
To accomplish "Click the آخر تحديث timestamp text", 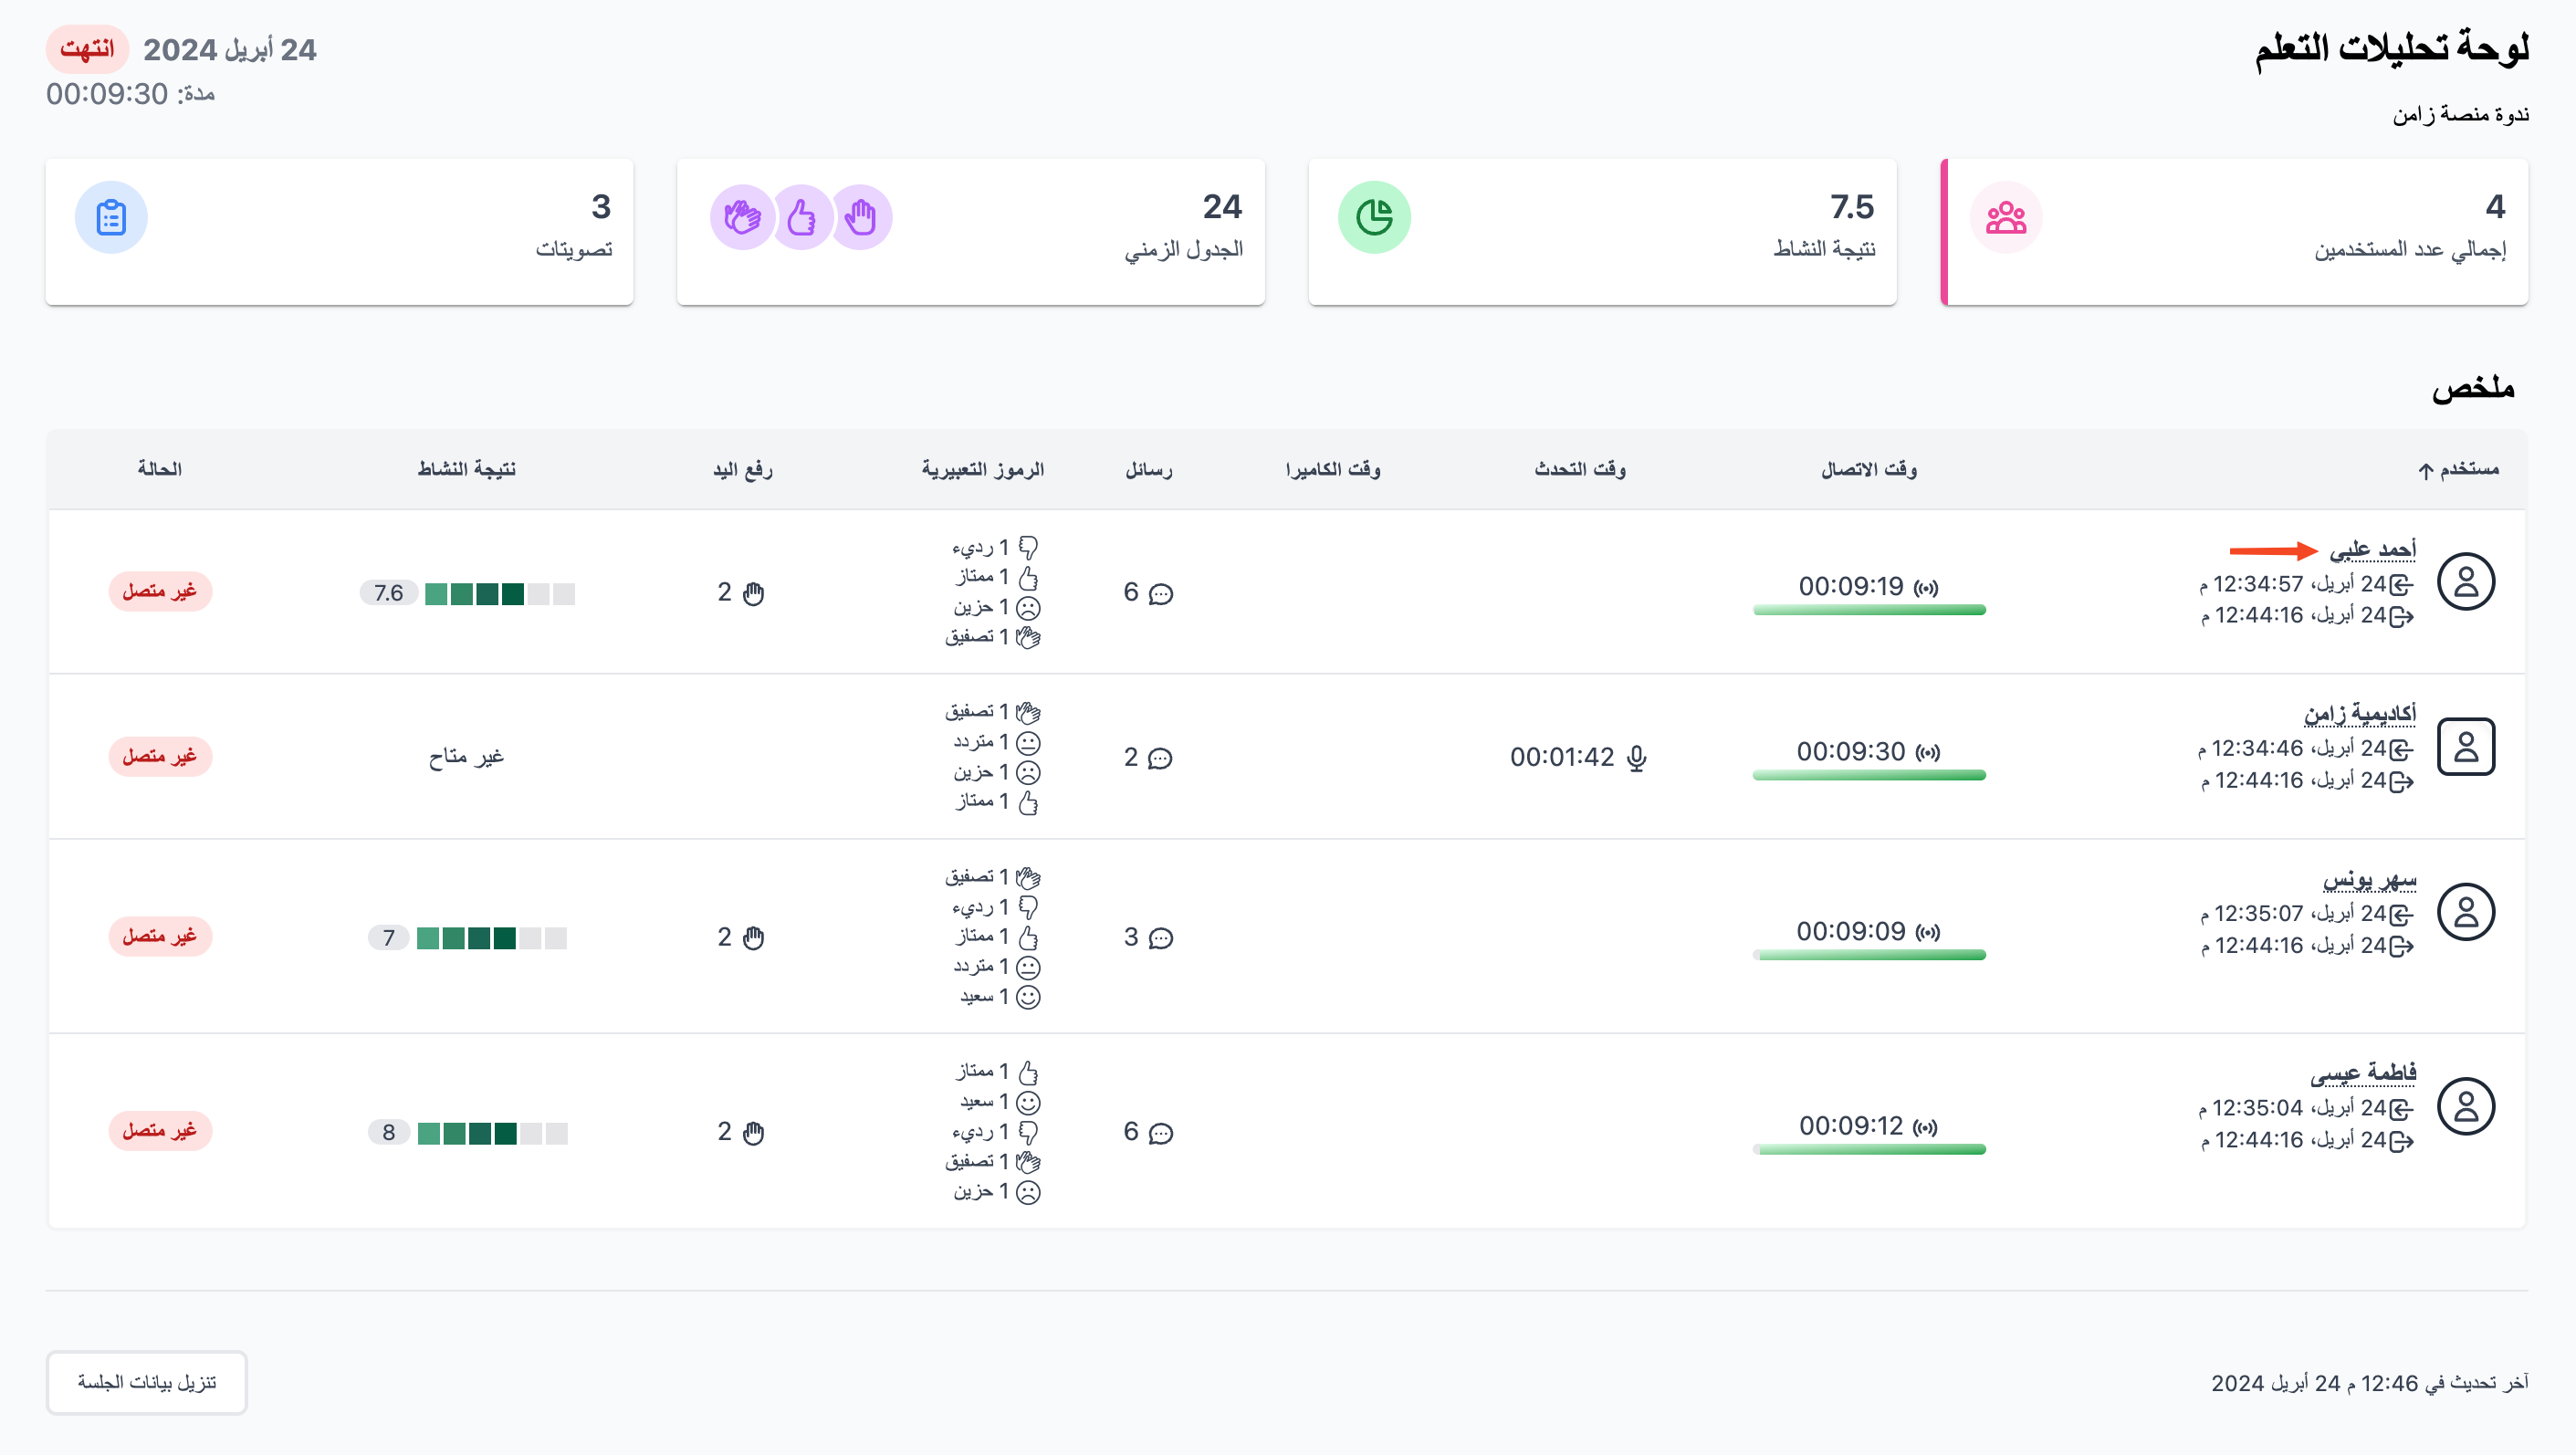I will pos(2370,1383).
